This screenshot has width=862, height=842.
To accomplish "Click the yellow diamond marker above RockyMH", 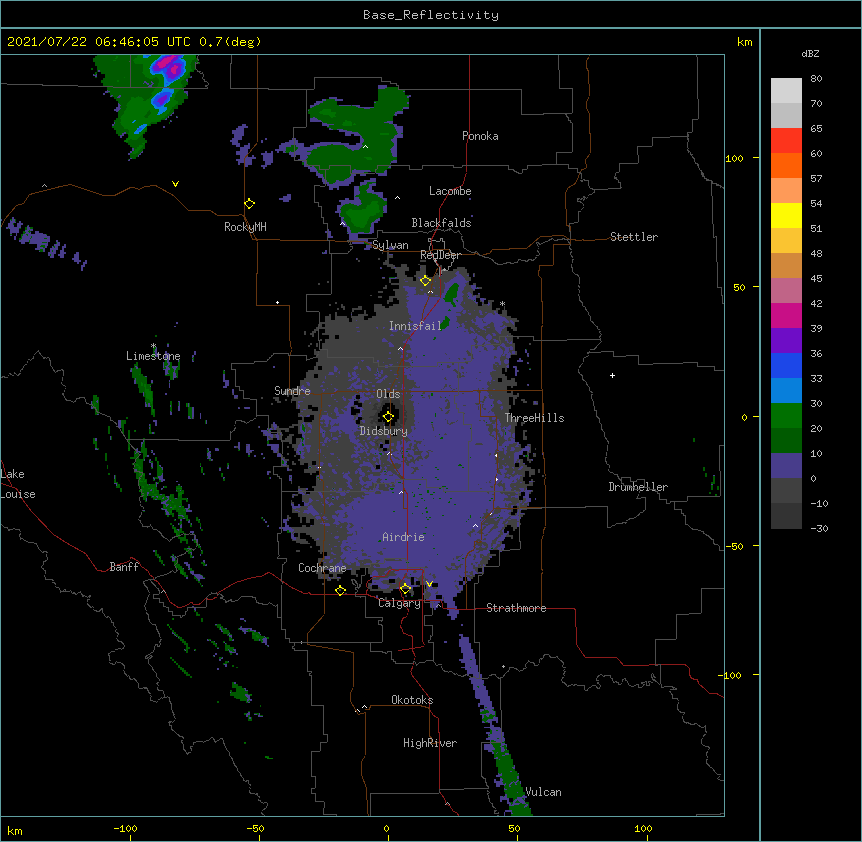I will pos(249,204).
